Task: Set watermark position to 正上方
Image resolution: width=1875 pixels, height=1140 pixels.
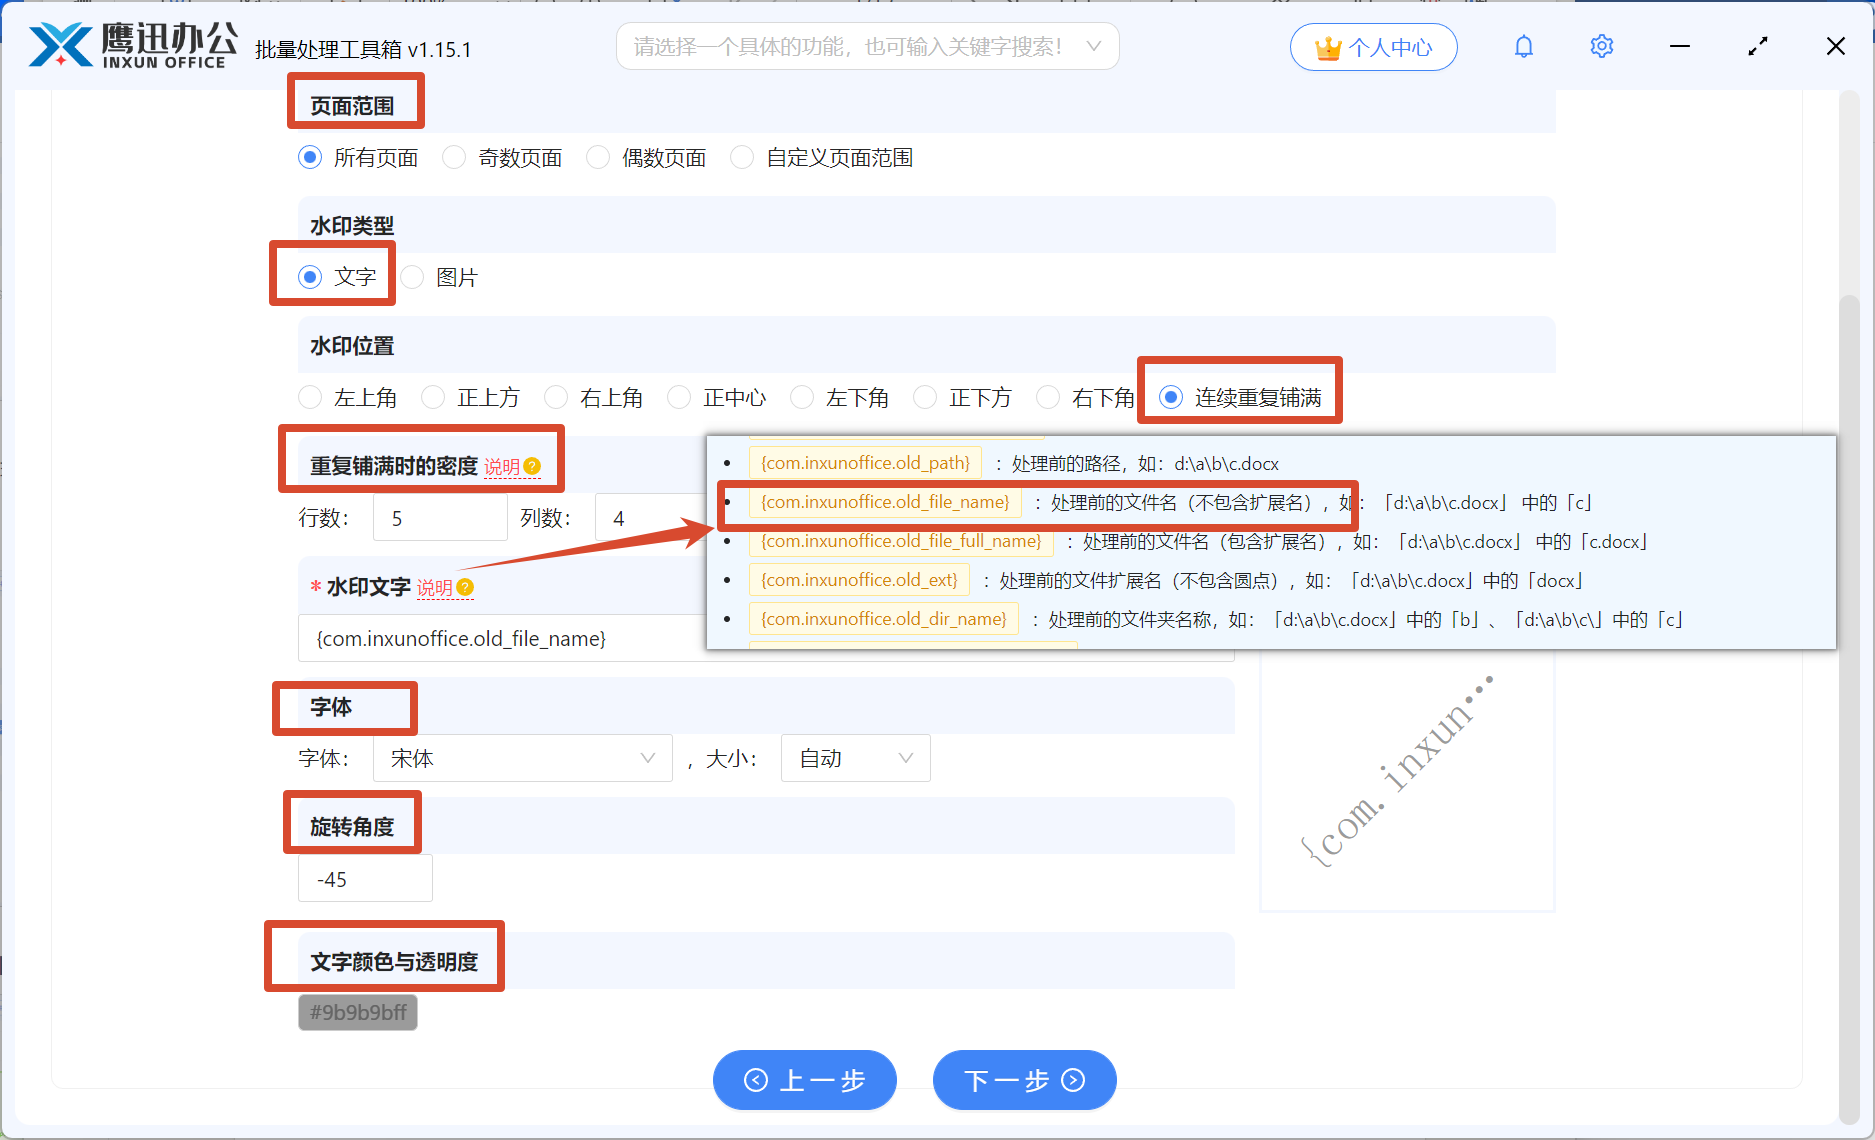Action: [x=433, y=398]
